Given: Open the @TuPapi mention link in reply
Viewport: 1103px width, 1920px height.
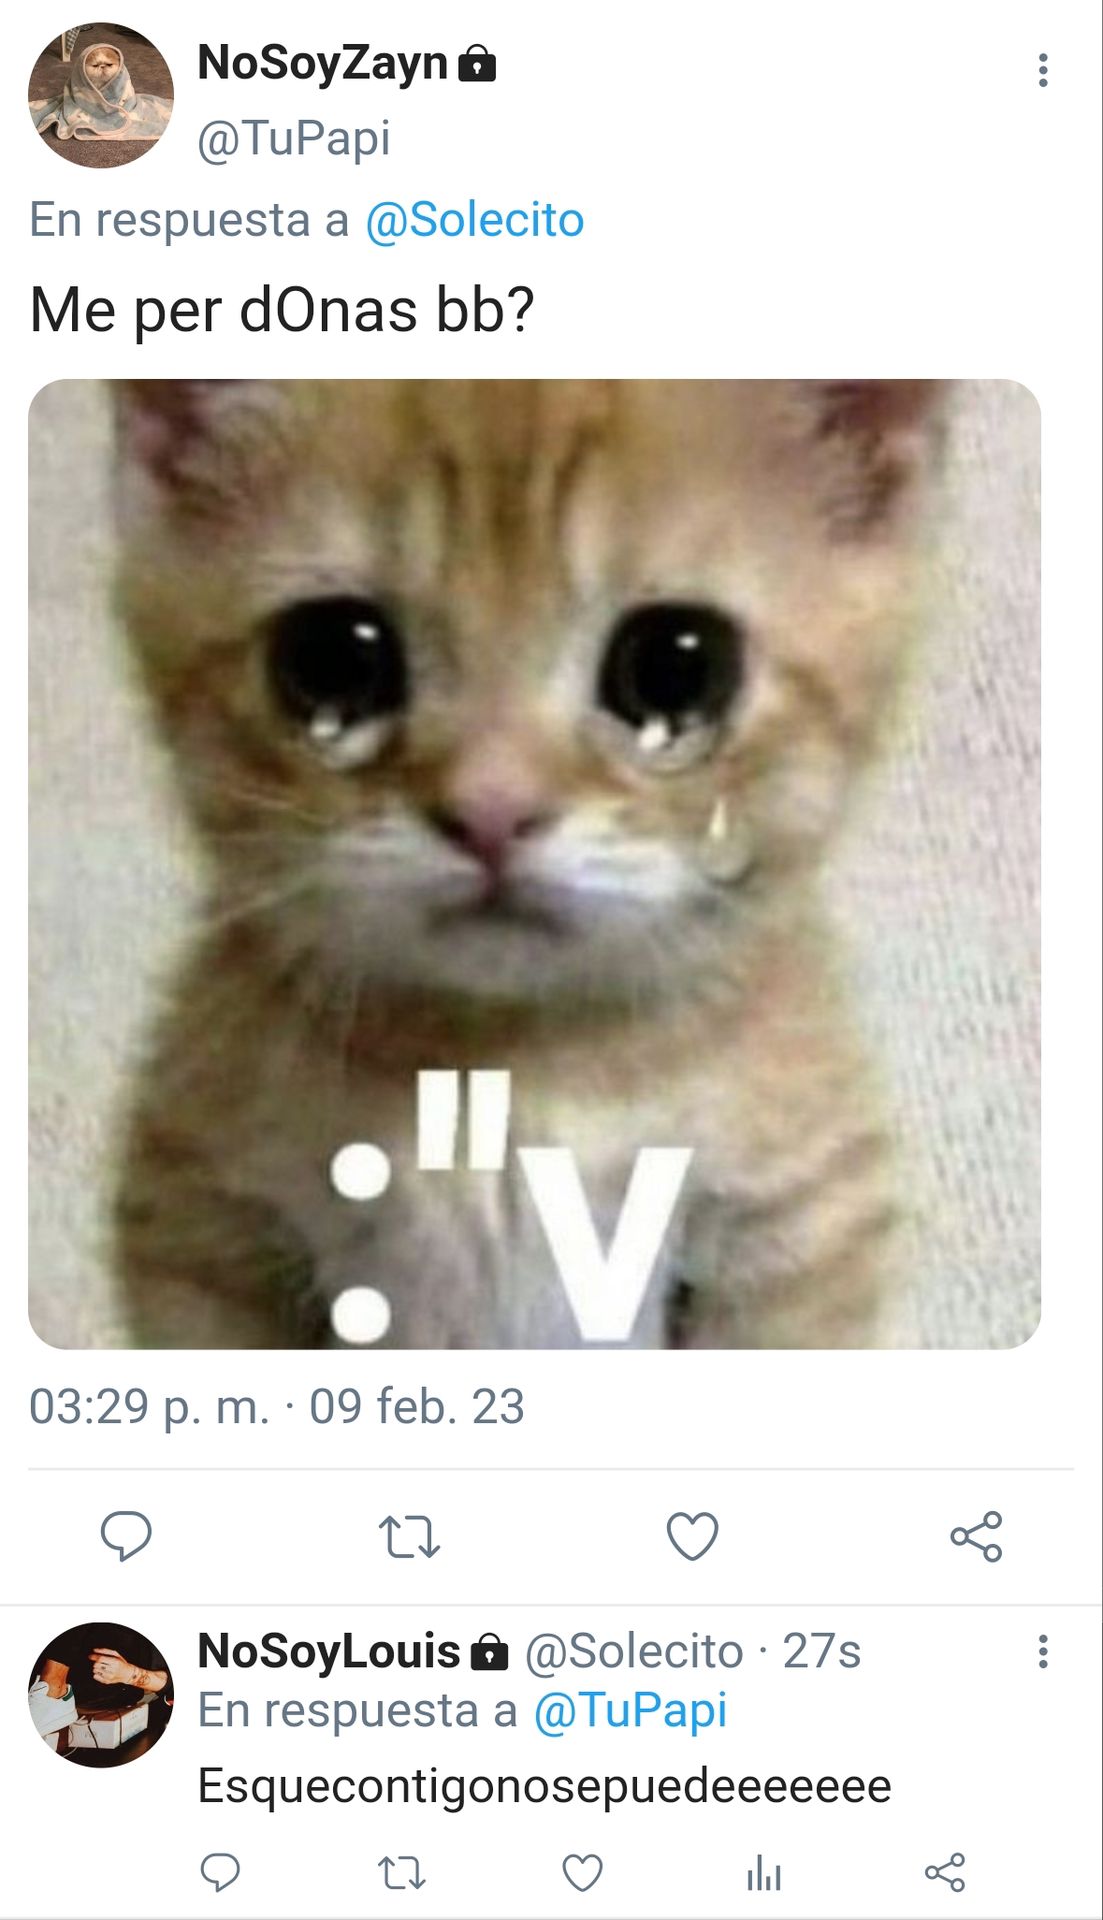Looking at the screenshot, I should (x=630, y=1710).
